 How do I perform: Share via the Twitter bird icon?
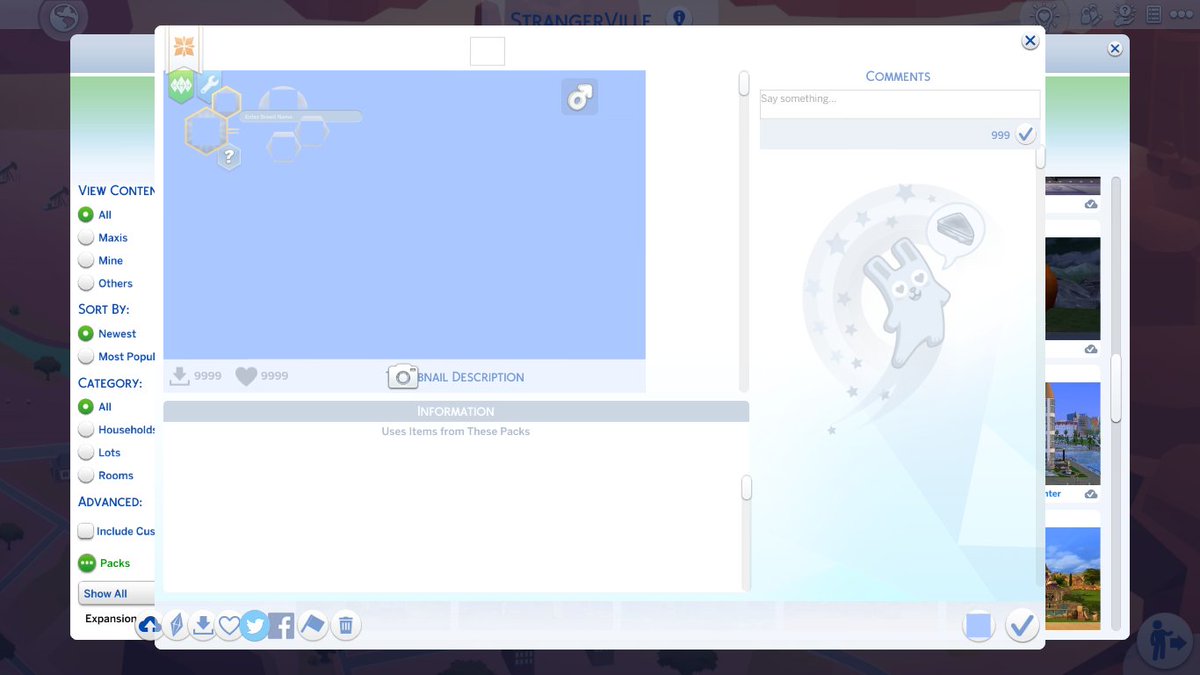coord(254,626)
